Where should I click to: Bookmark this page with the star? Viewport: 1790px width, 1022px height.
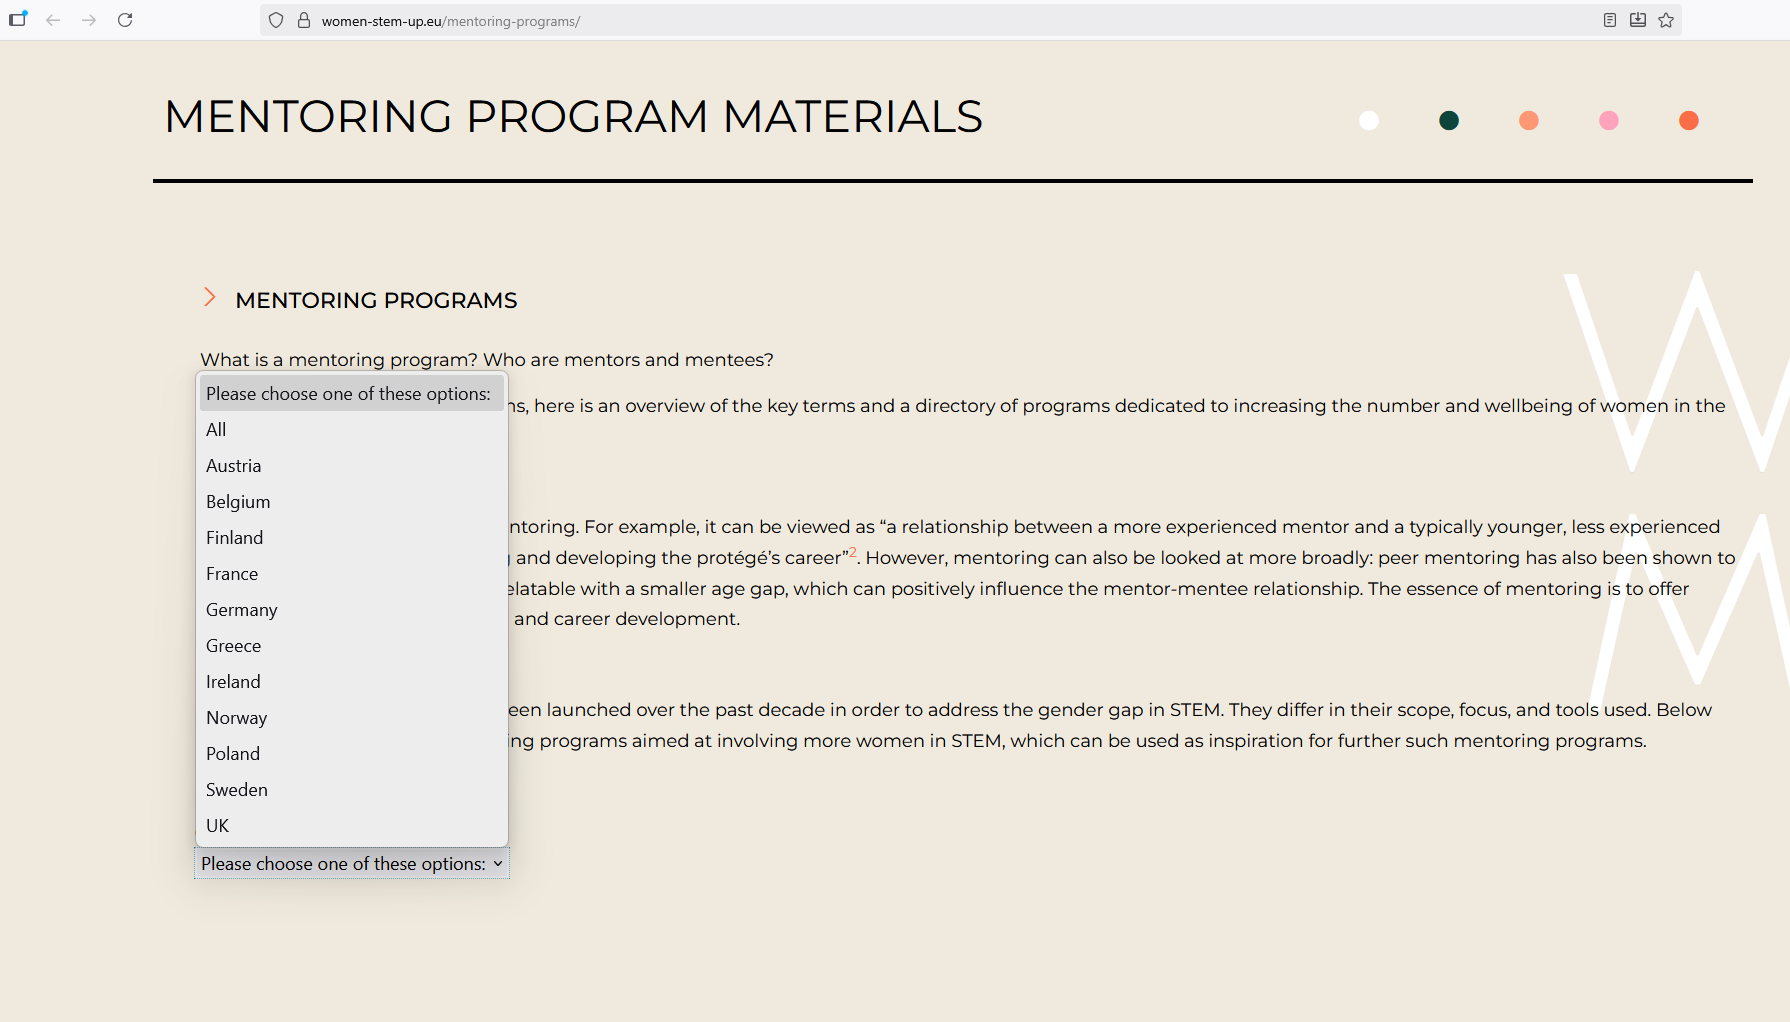pyautogui.click(x=1666, y=20)
